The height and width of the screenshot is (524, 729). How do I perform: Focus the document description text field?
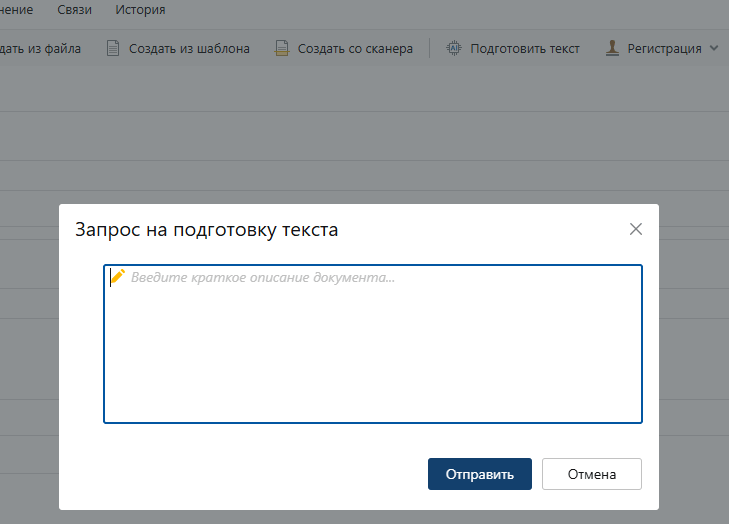[x=372, y=350]
